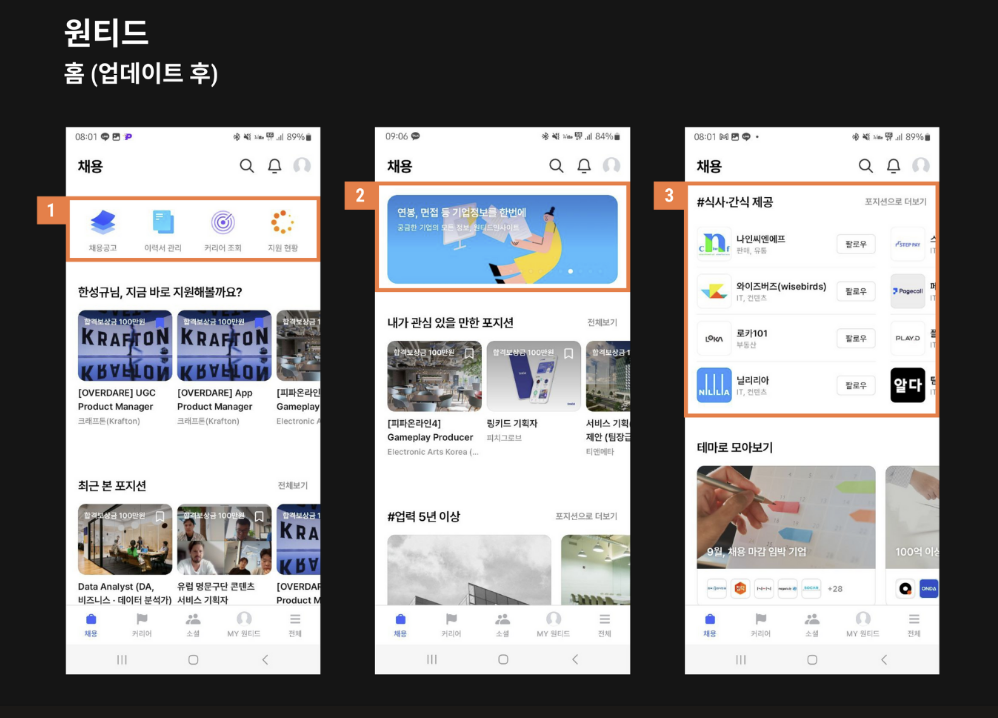The image size is (998, 718).
Task: Open the 이력서 관리 shortcut icon
Action: coord(163,229)
